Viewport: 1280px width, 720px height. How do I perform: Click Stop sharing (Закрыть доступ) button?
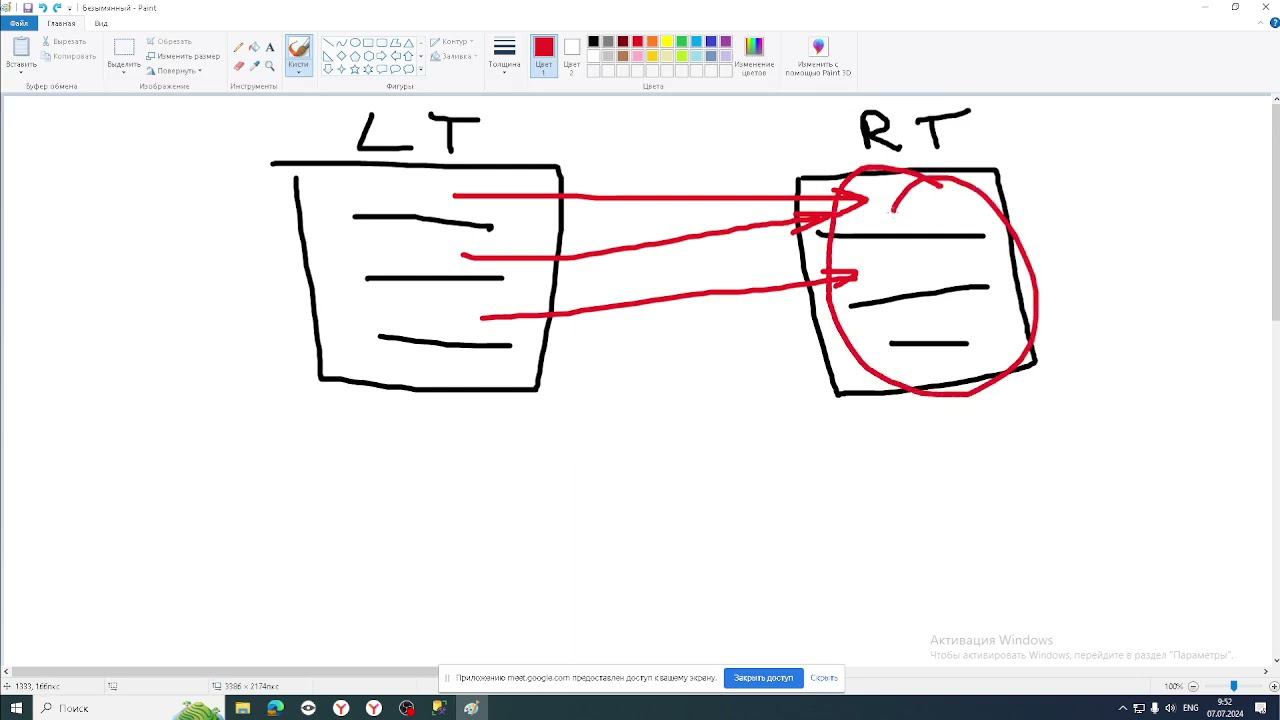763,678
